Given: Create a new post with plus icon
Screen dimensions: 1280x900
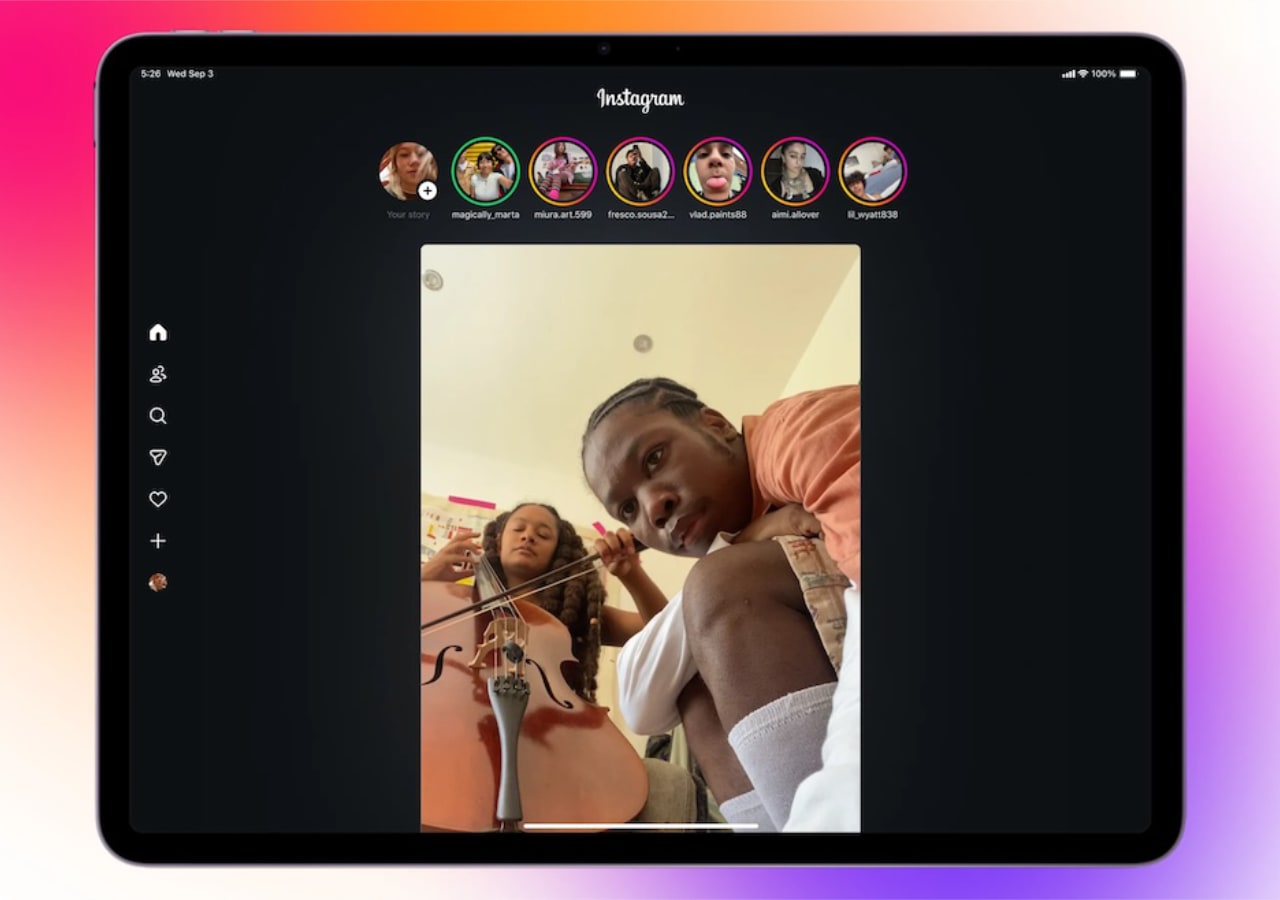Looking at the screenshot, I should click(158, 541).
